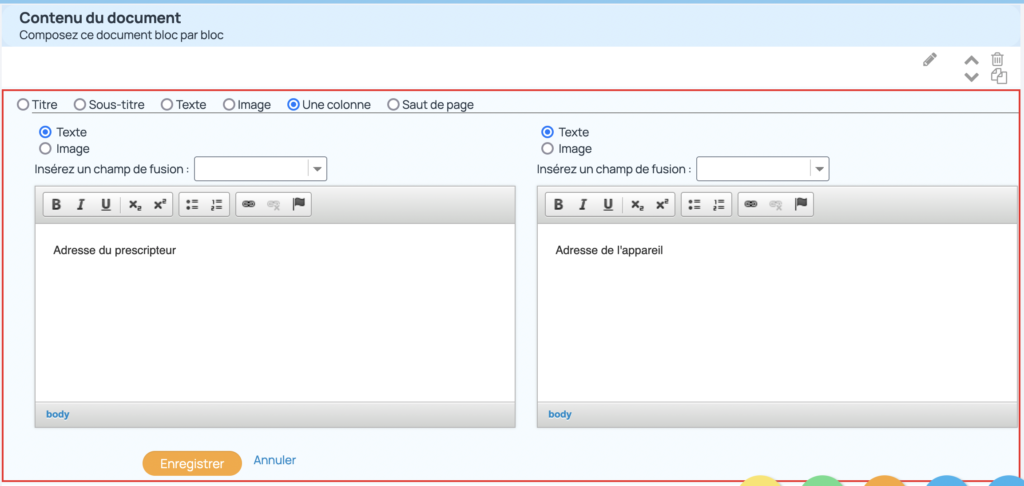The image size is (1024, 486).
Task: Insert numbered list in right editor
Action: [x=719, y=204]
